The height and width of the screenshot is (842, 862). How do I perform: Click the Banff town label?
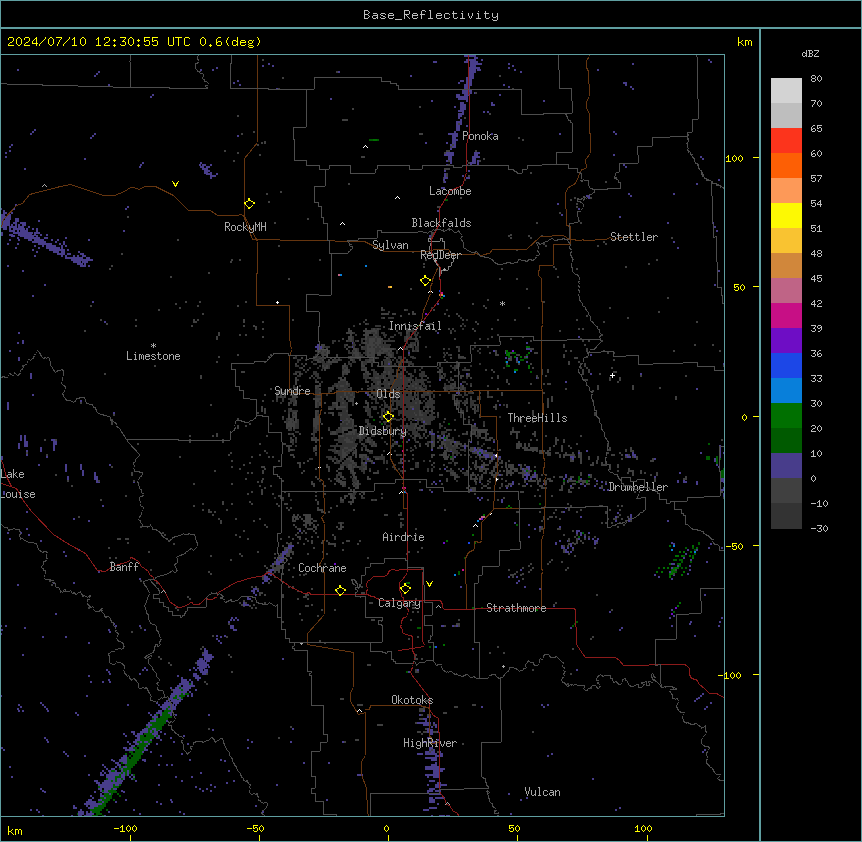pos(124,567)
